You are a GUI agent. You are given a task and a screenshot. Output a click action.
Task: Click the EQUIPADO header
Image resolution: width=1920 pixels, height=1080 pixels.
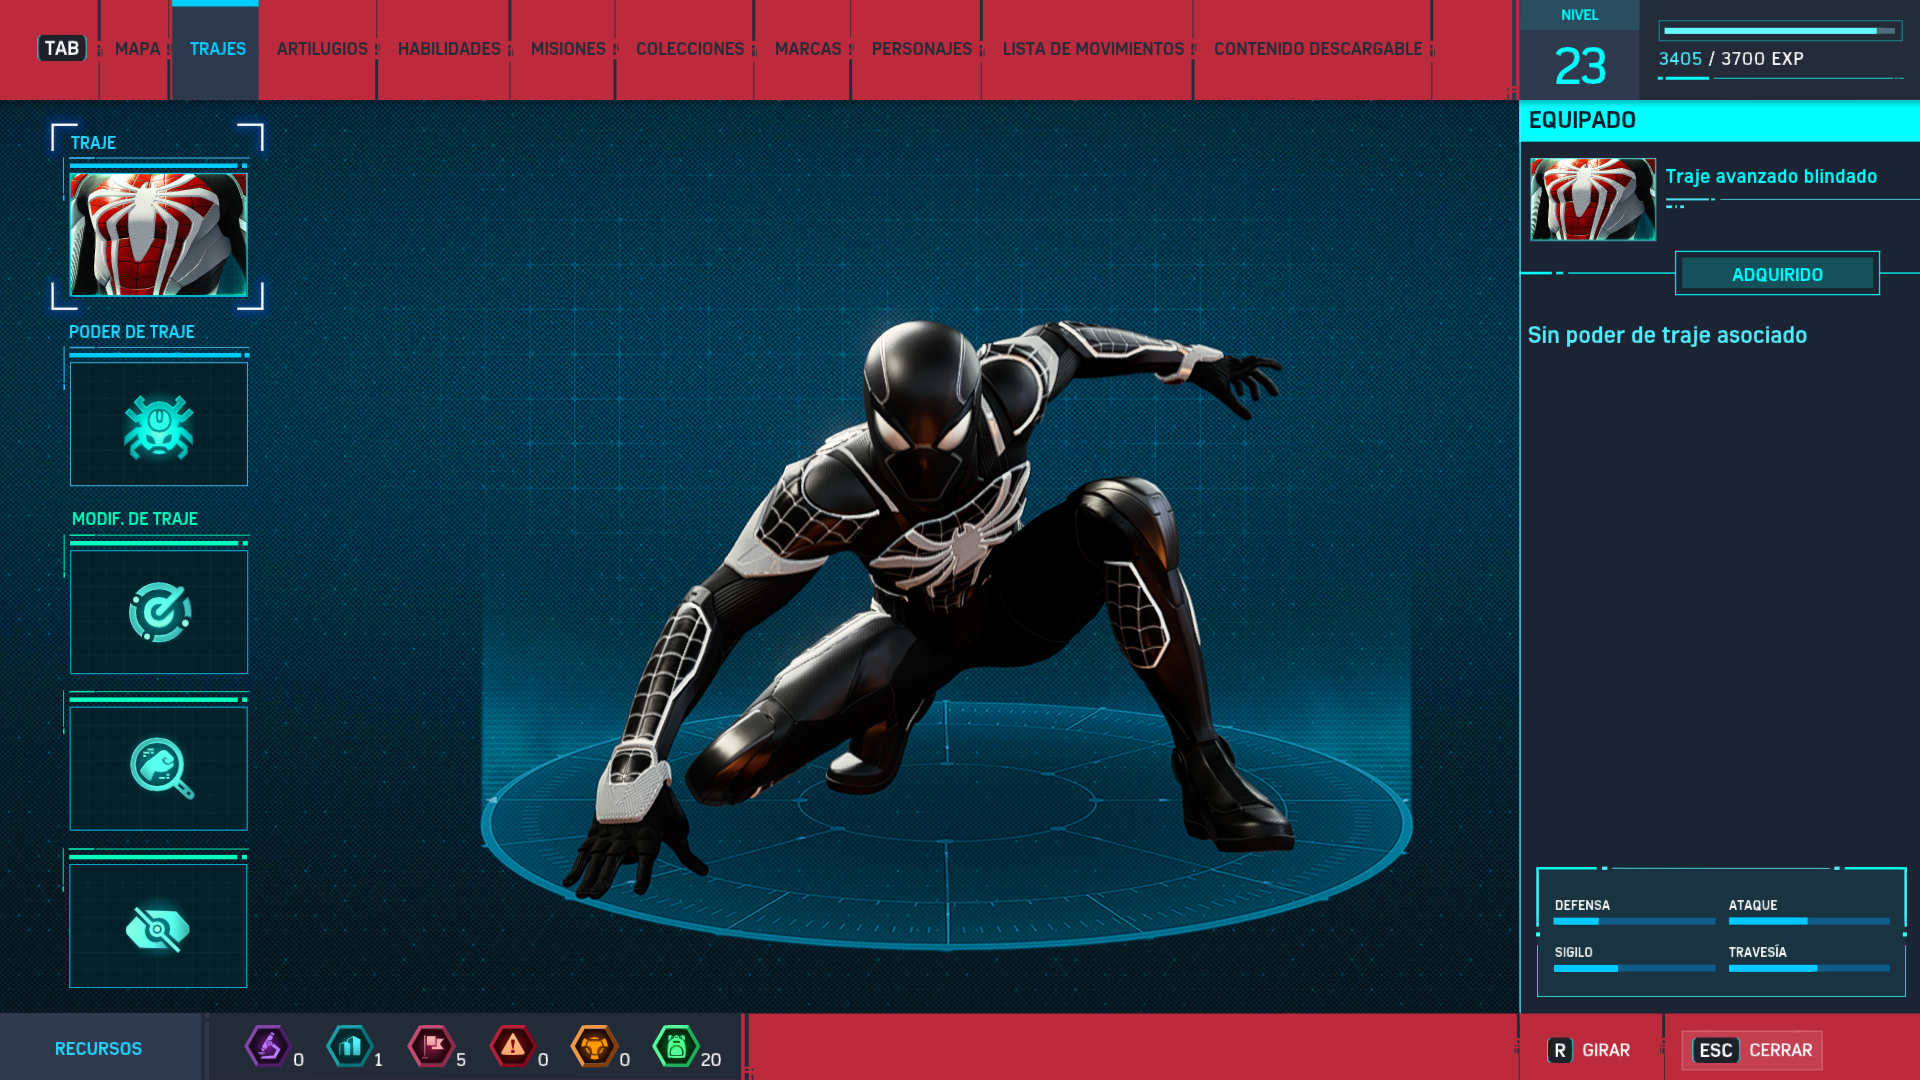pyautogui.click(x=1582, y=120)
